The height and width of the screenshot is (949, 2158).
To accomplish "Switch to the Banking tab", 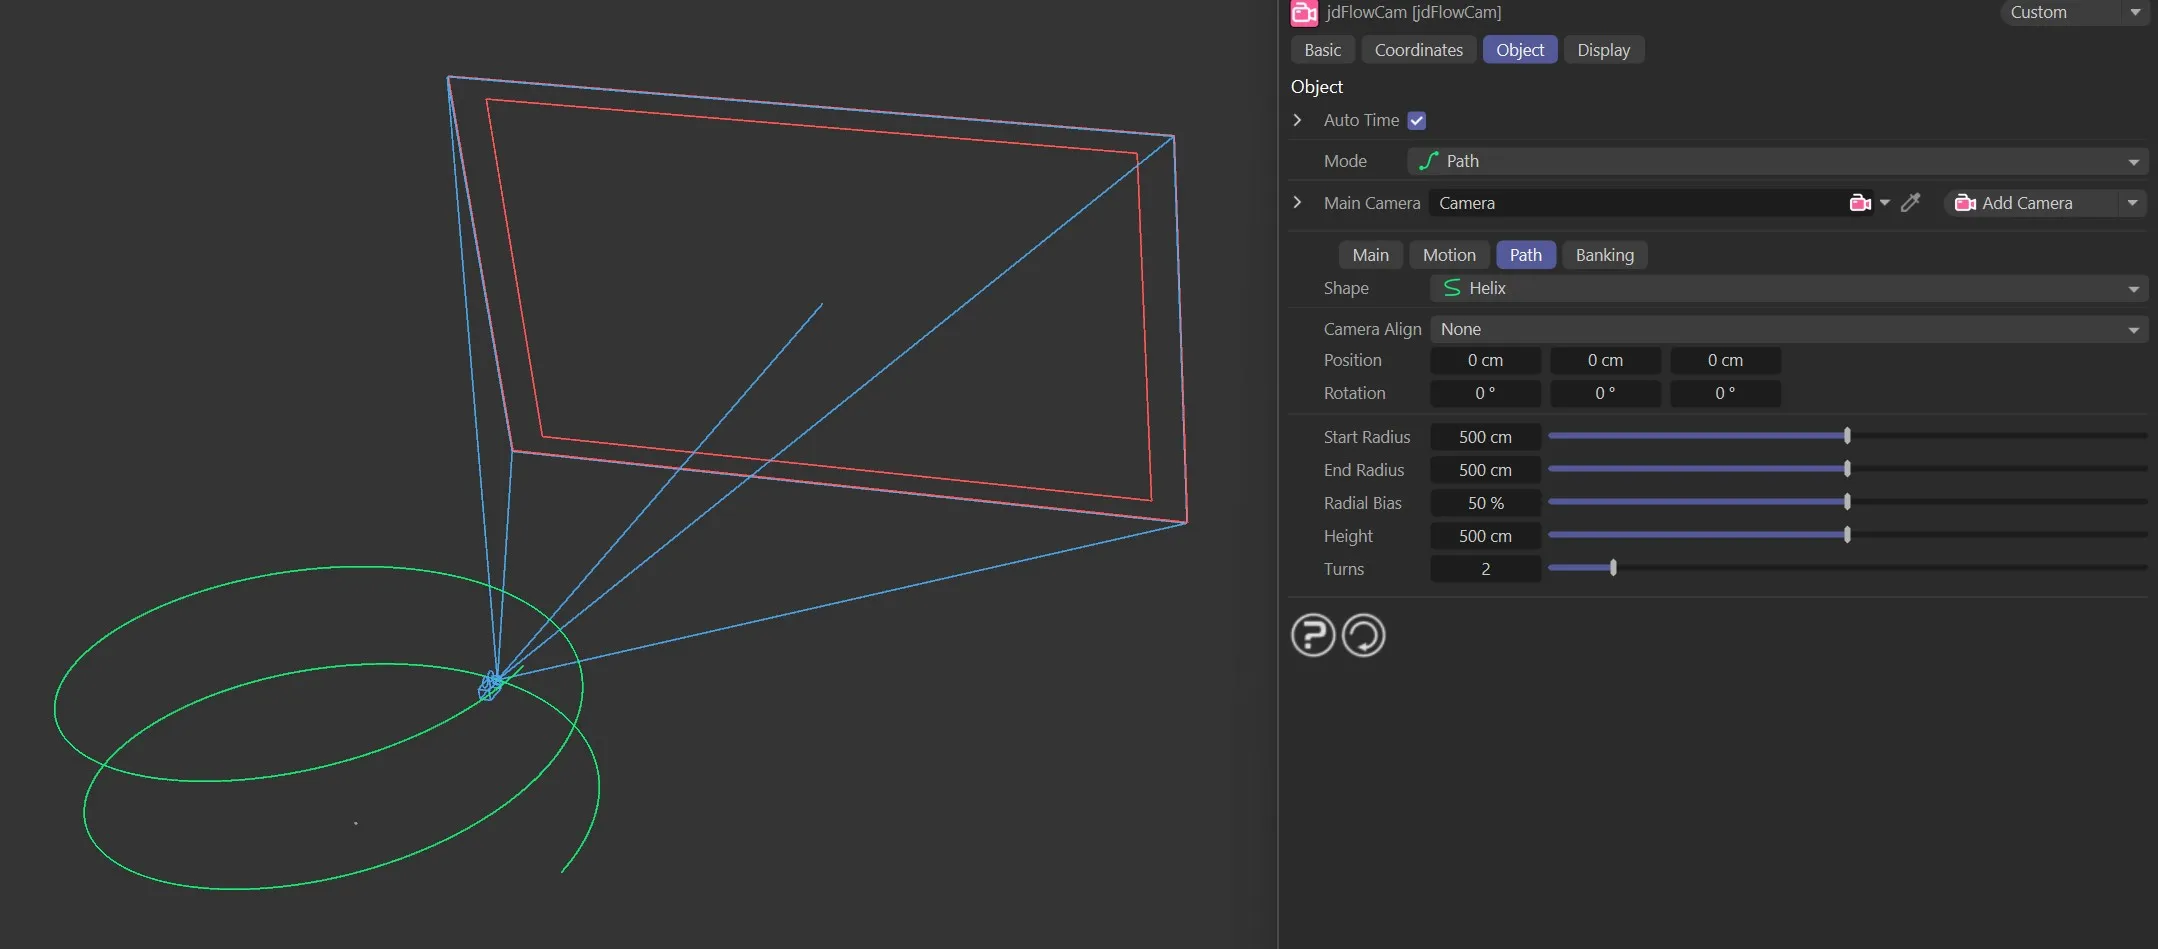I will [x=1604, y=255].
